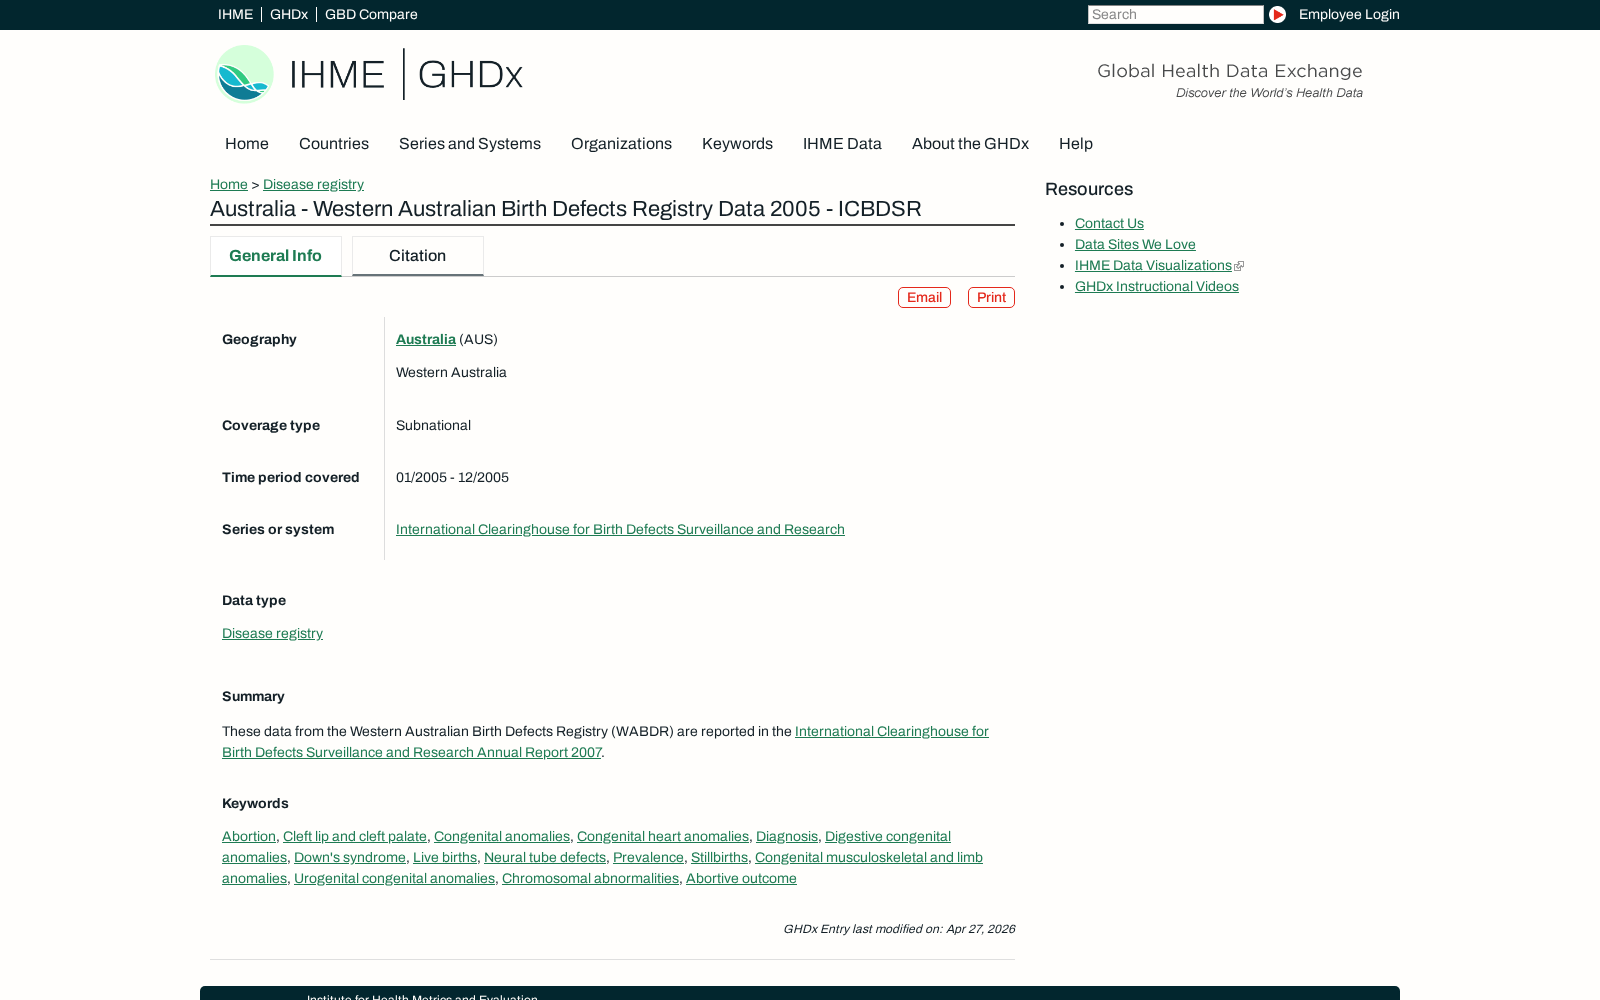Click Urogenital congenital anomalies keyword
Screen dimensions: 1600x1000
coord(394,879)
